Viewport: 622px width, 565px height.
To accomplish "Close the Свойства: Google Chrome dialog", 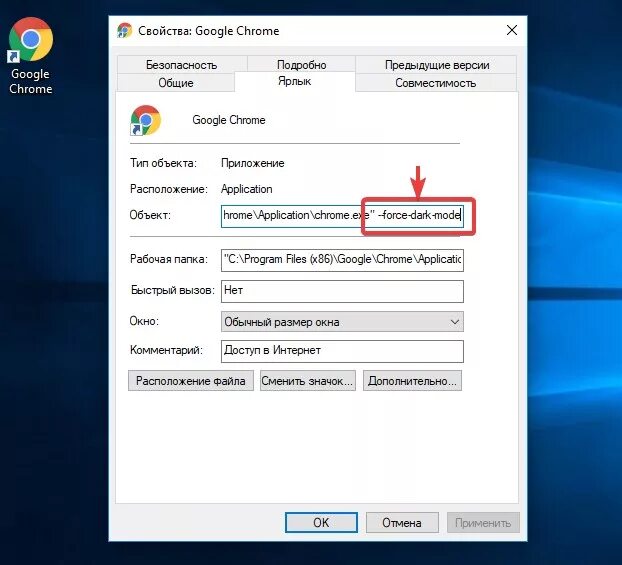I will coord(512,30).
